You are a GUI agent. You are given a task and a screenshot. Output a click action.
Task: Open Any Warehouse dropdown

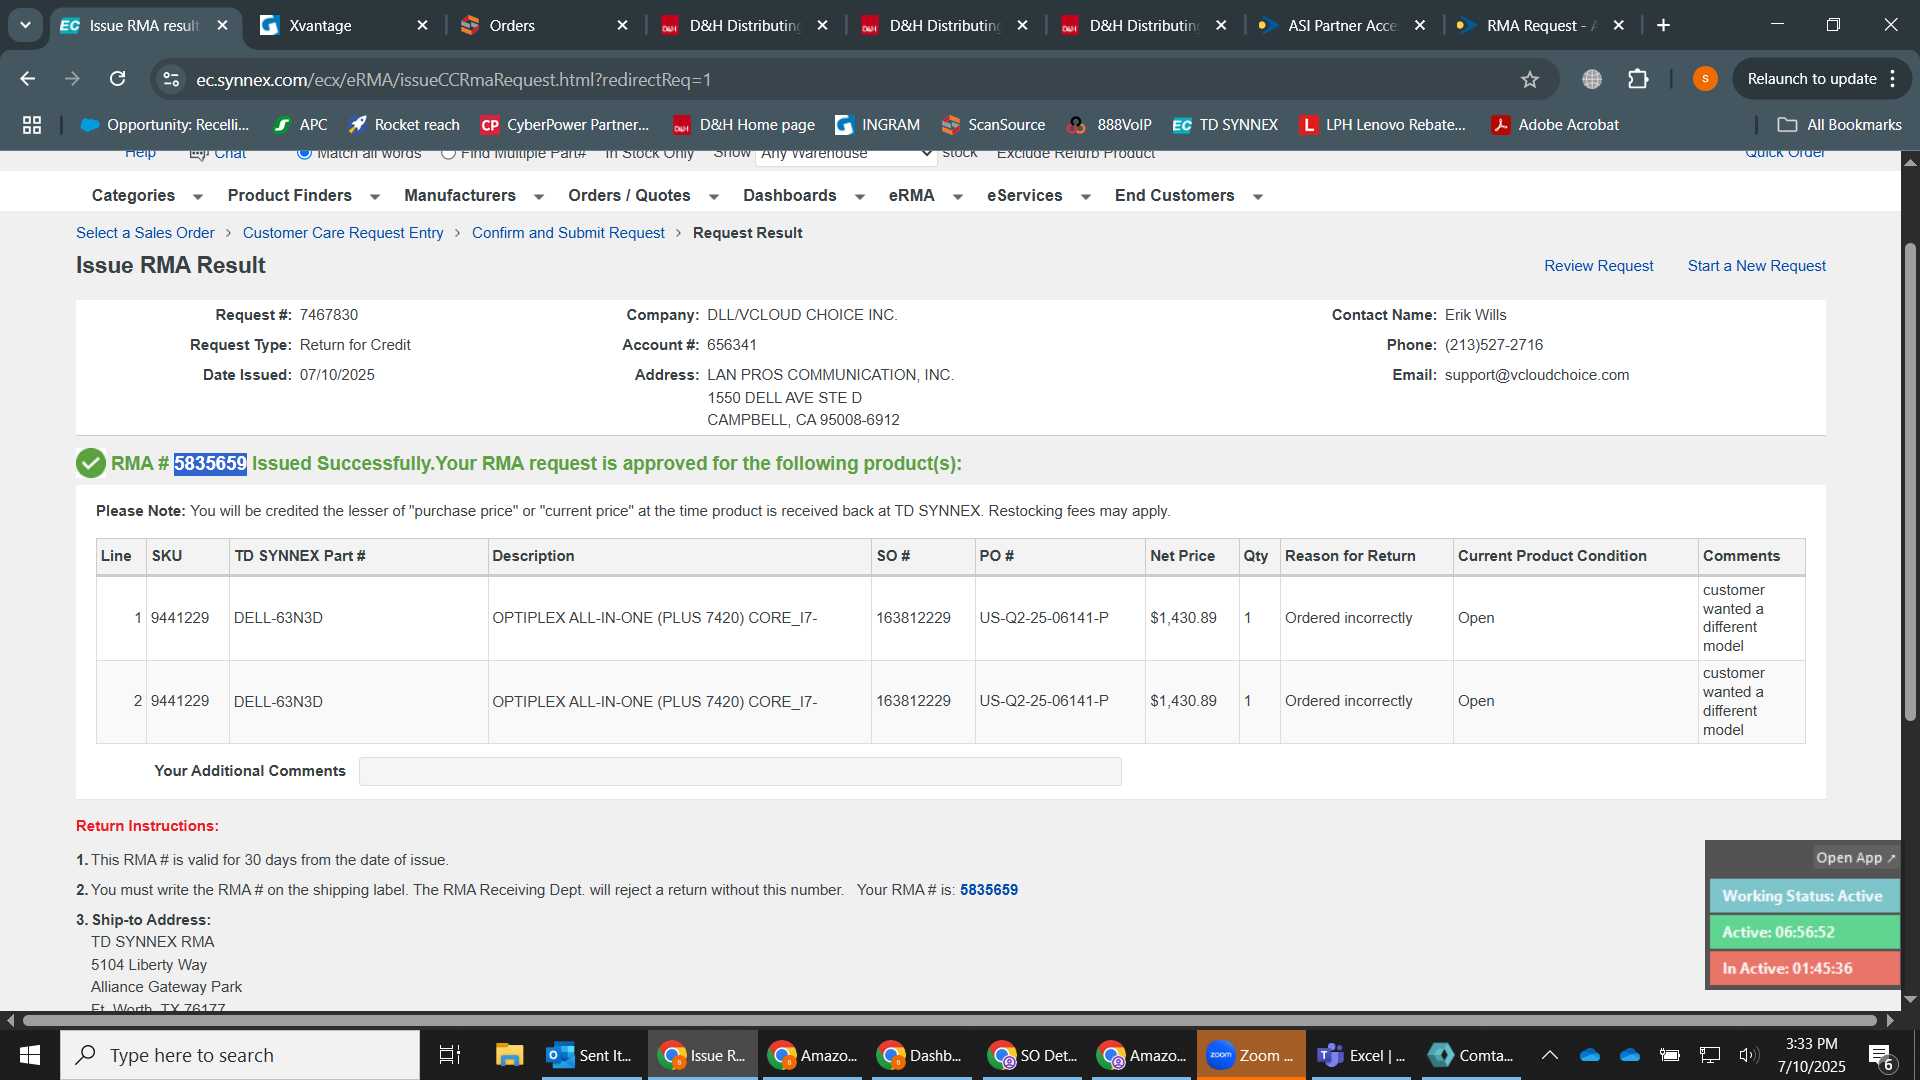click(x=846, y=154)
